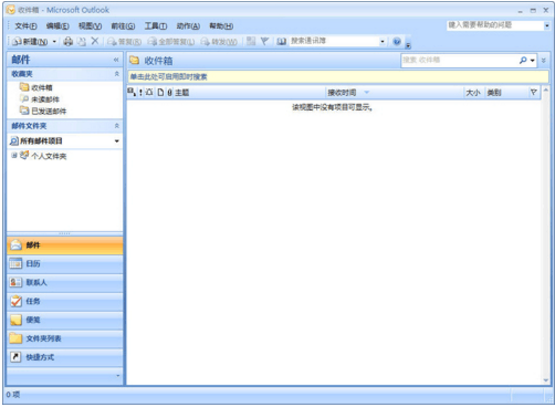Viewport: 556px width, 406px height.
Task: Click the Follow Up flag toolbar icon
Action: pyautogui.click(x=265, y=41)
